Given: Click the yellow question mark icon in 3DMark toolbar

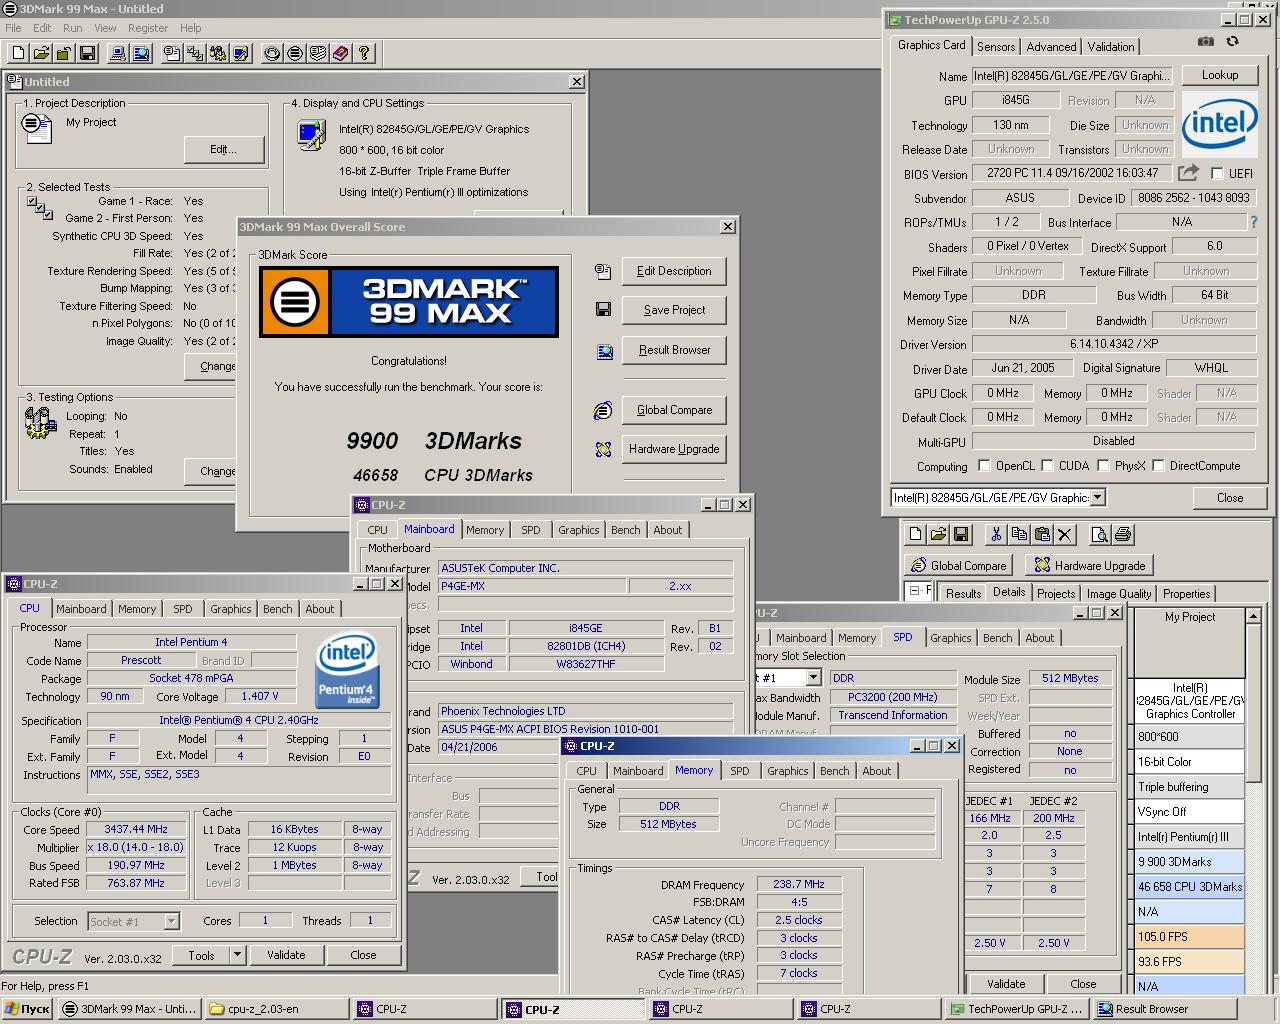Looking at the screenshot, I should pyautogui.click(x=364, y=53).
